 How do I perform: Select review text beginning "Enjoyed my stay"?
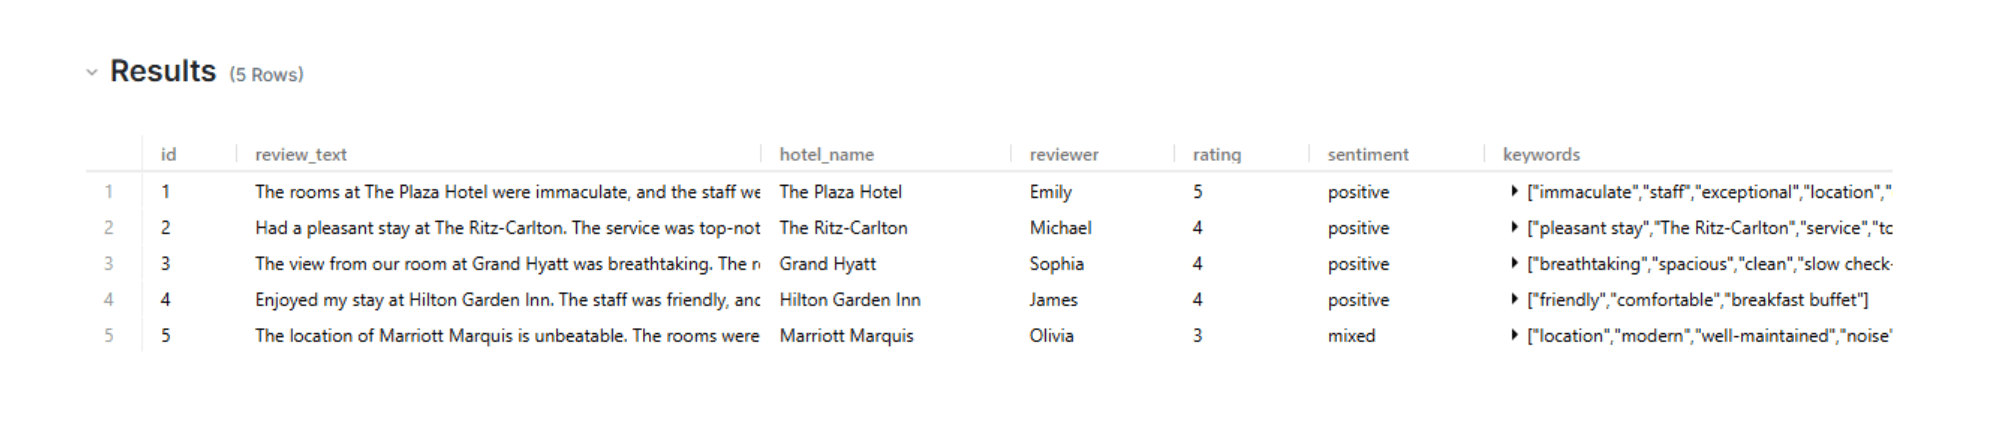click(x=506, y=299)
